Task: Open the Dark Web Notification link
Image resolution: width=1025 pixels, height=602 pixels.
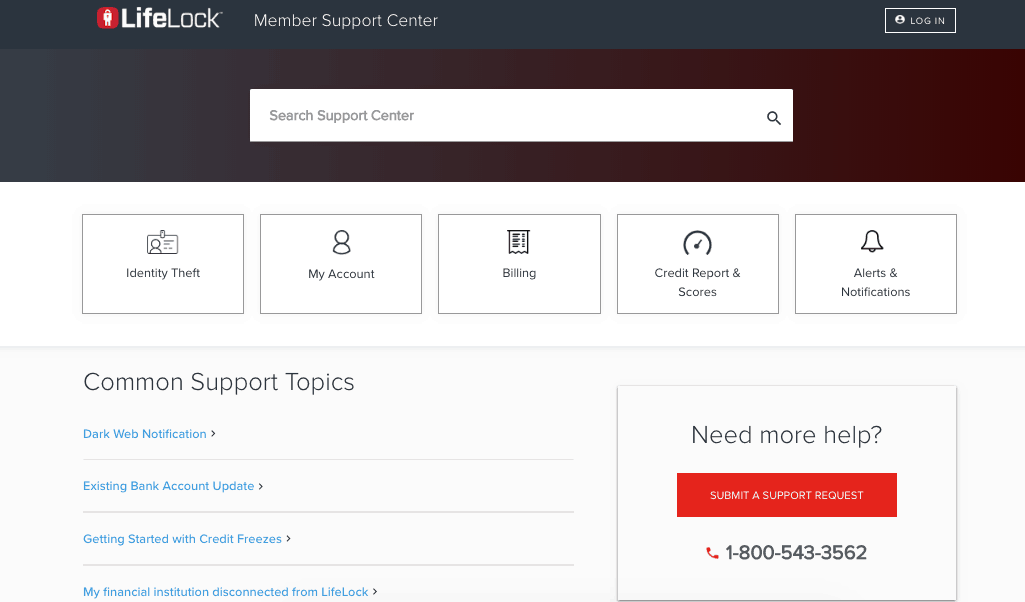Action: coord(144,434)
